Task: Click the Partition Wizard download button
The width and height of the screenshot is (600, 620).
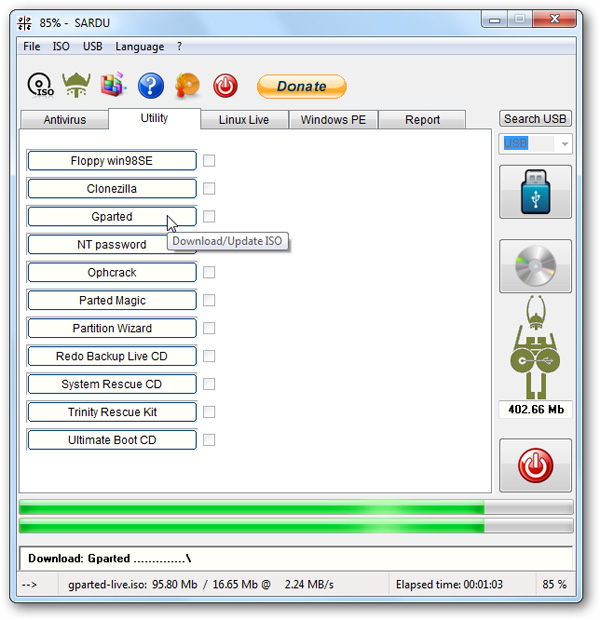Action: pyautogui.click(x=112, y=328)
